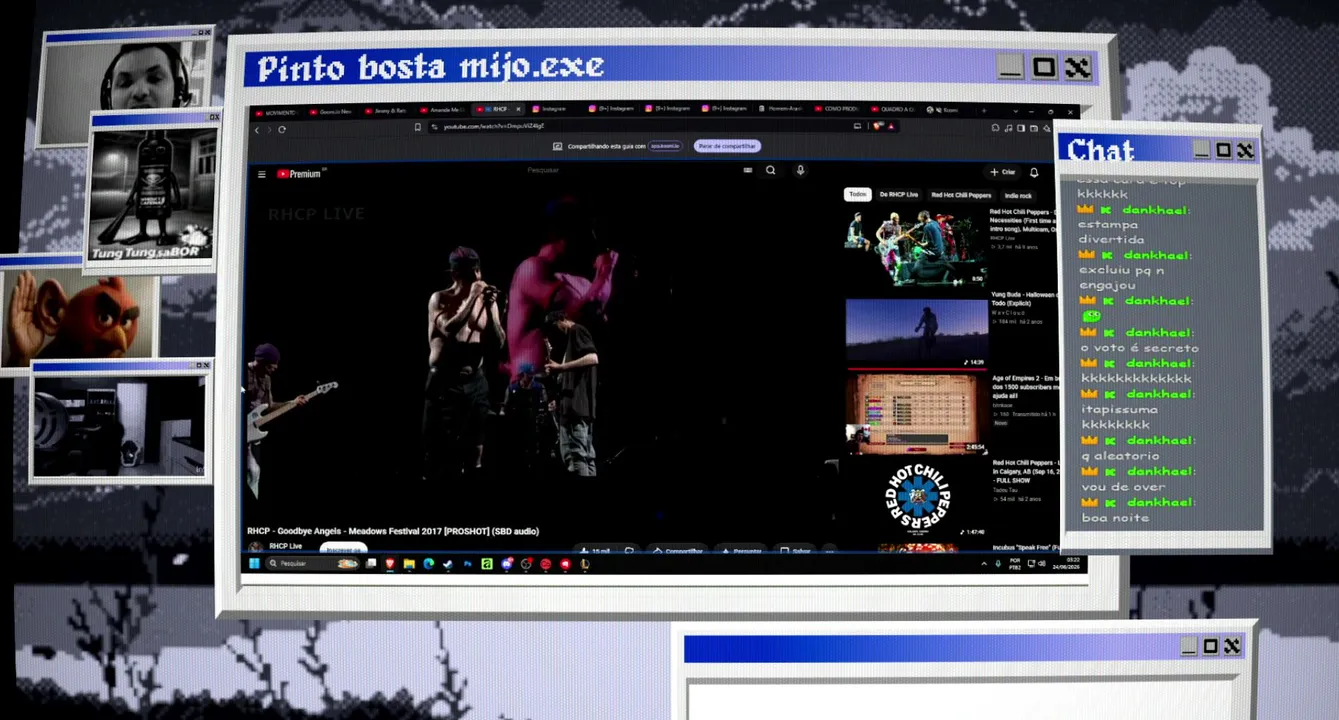
Task: Start voice search with the microphone icon
Action: [800, 171]
